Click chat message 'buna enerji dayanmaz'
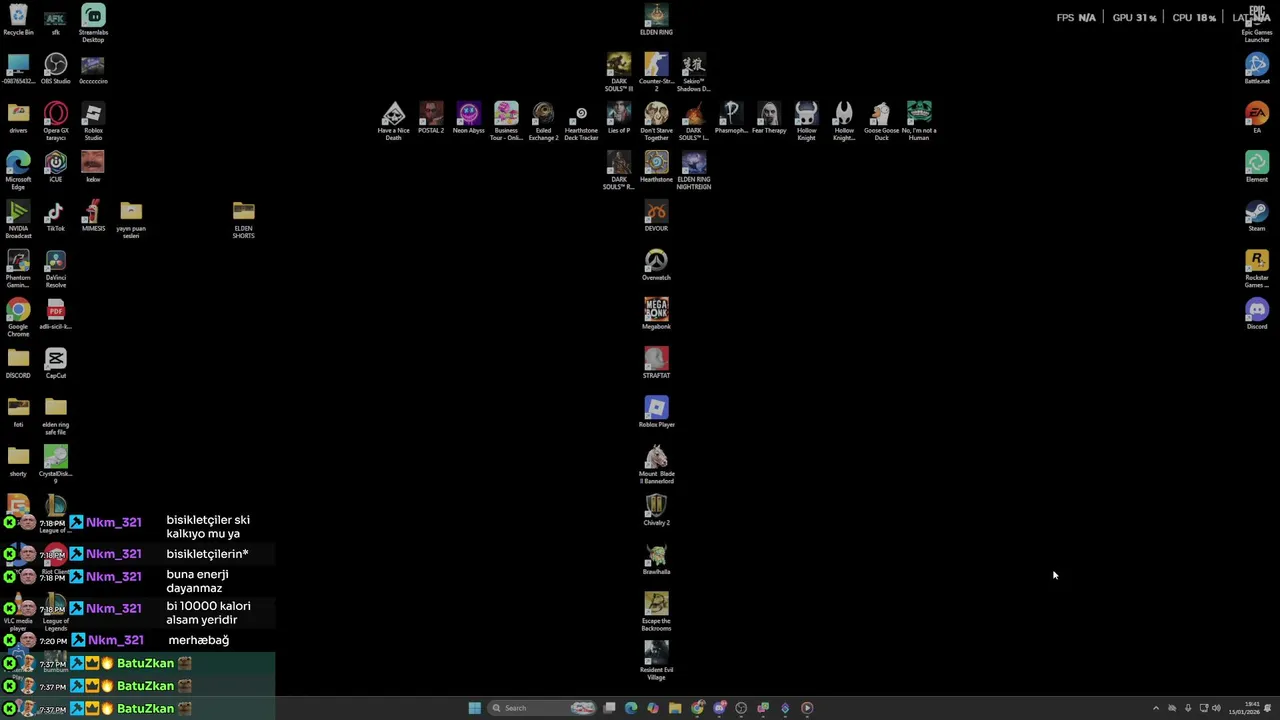The image size is (1280, 720). [x=197, y=581]
